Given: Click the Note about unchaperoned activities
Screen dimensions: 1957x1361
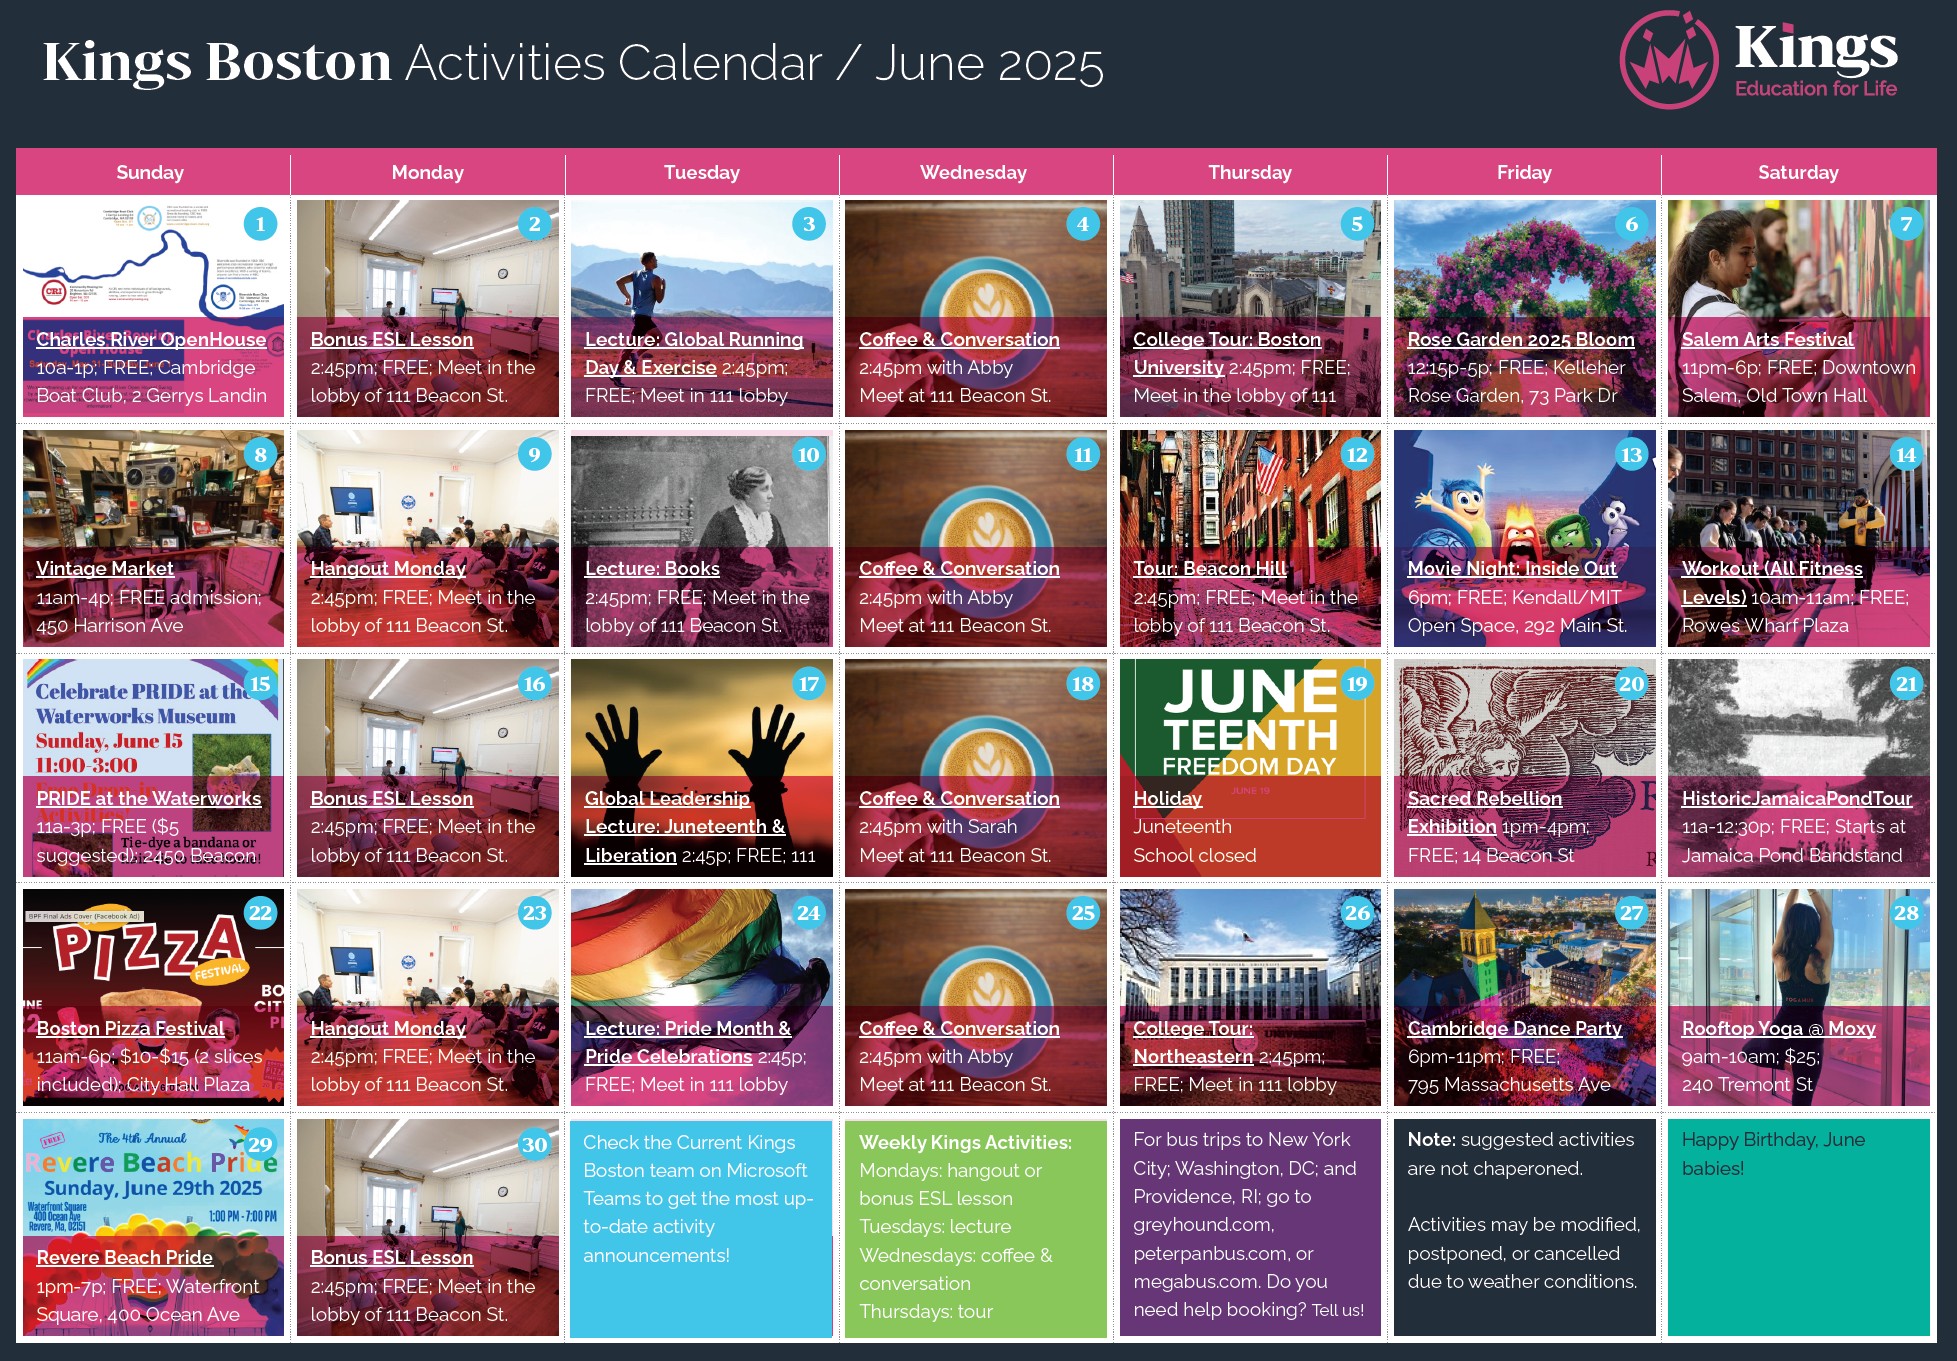Looking at the screenshot, I should pos(1524,1229).
